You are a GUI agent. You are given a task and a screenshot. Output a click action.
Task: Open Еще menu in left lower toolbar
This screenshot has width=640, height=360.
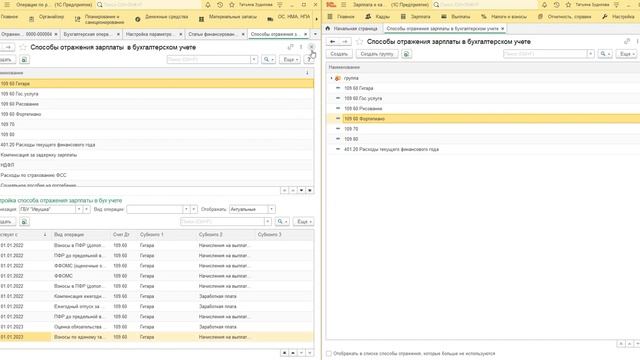click(304, 222)
